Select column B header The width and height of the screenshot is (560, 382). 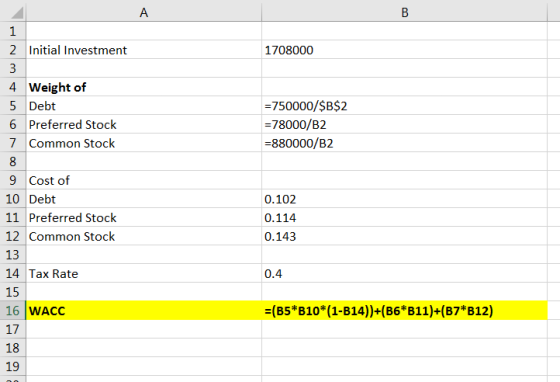point(404,12)
